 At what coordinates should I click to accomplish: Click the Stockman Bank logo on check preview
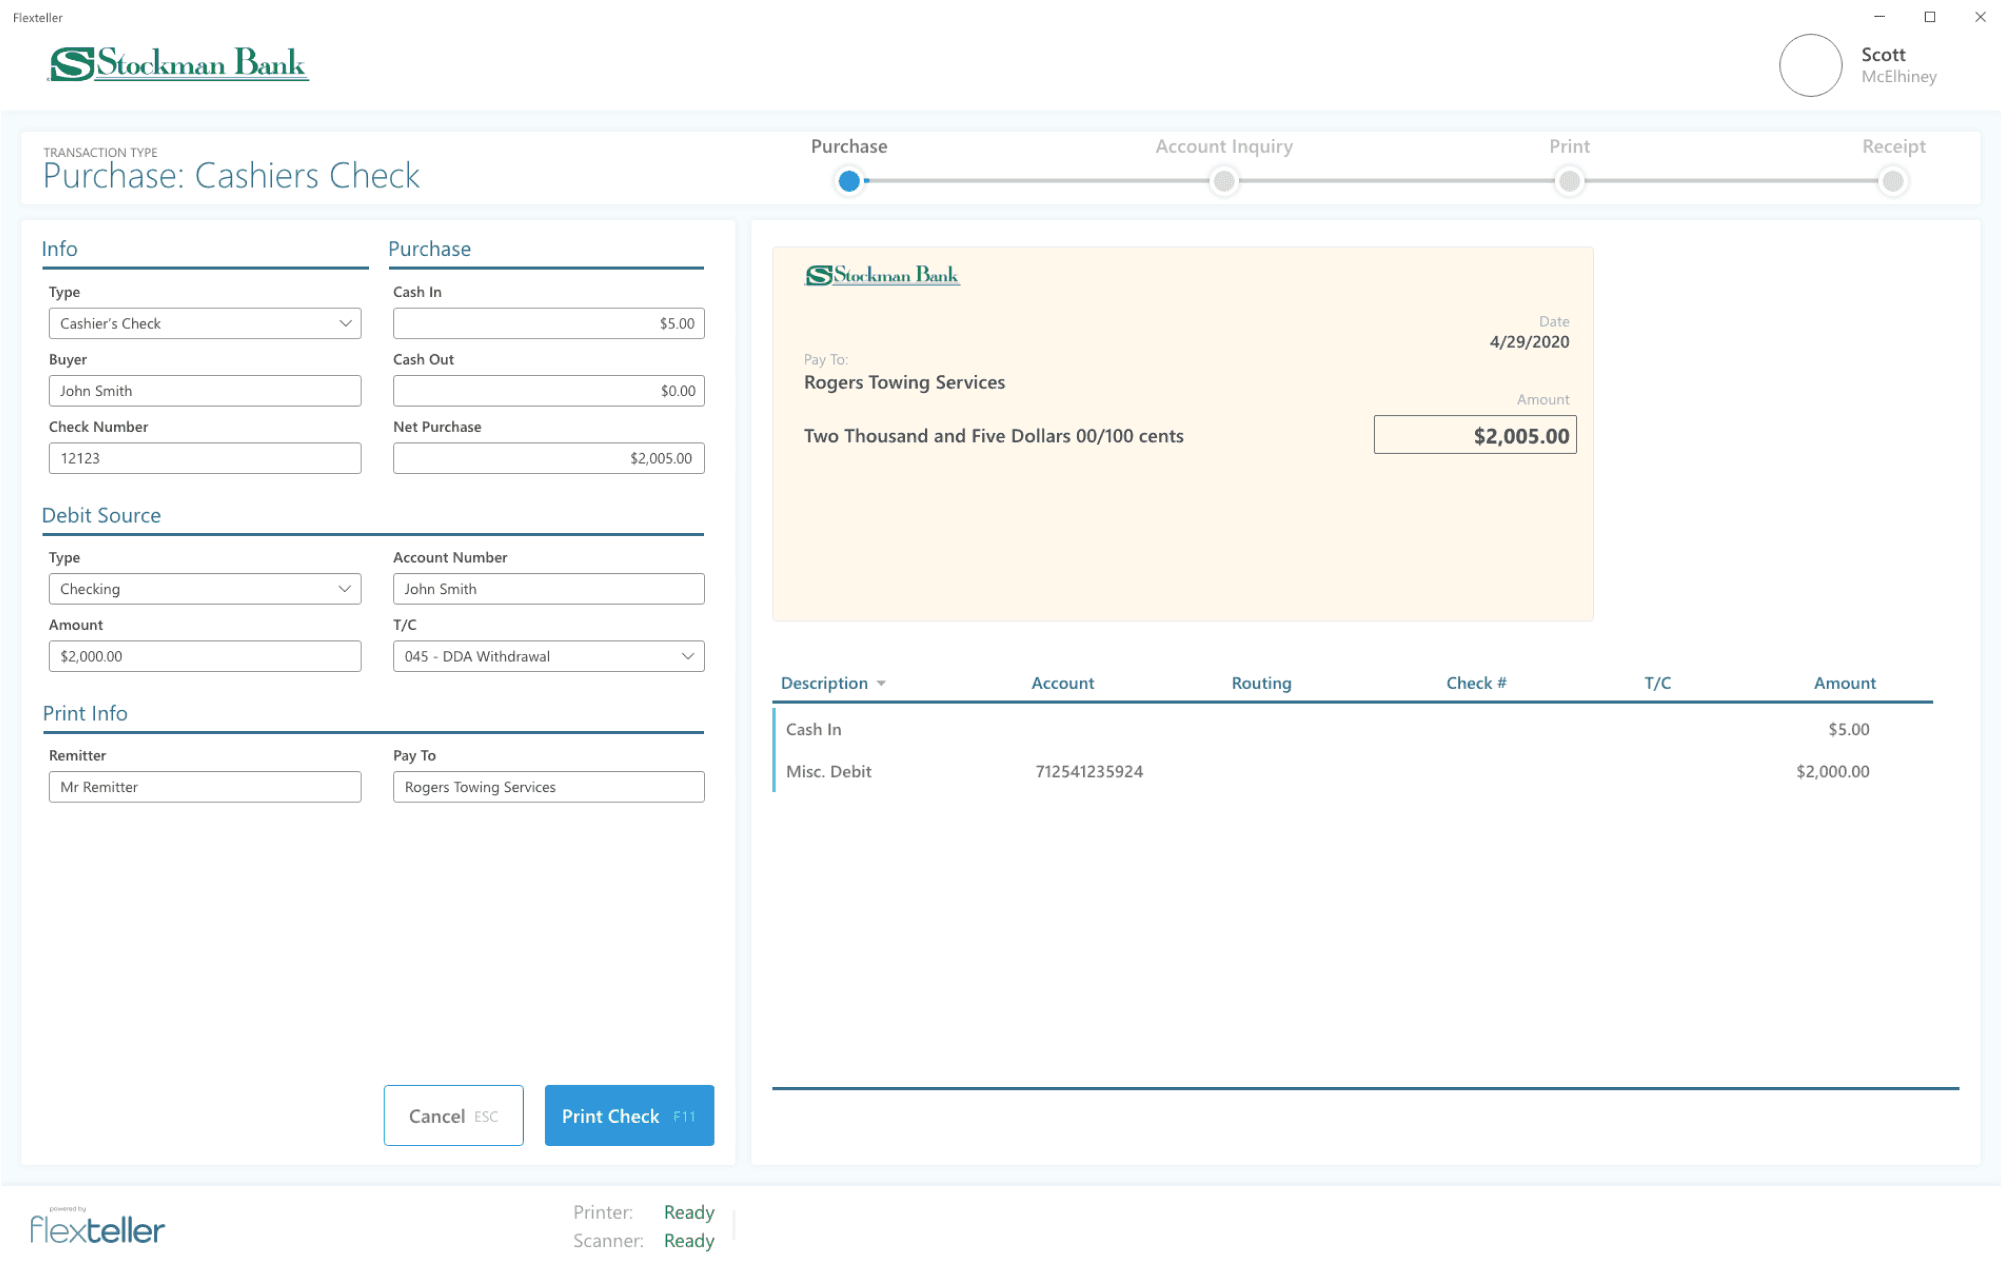[x=882, y=275]
